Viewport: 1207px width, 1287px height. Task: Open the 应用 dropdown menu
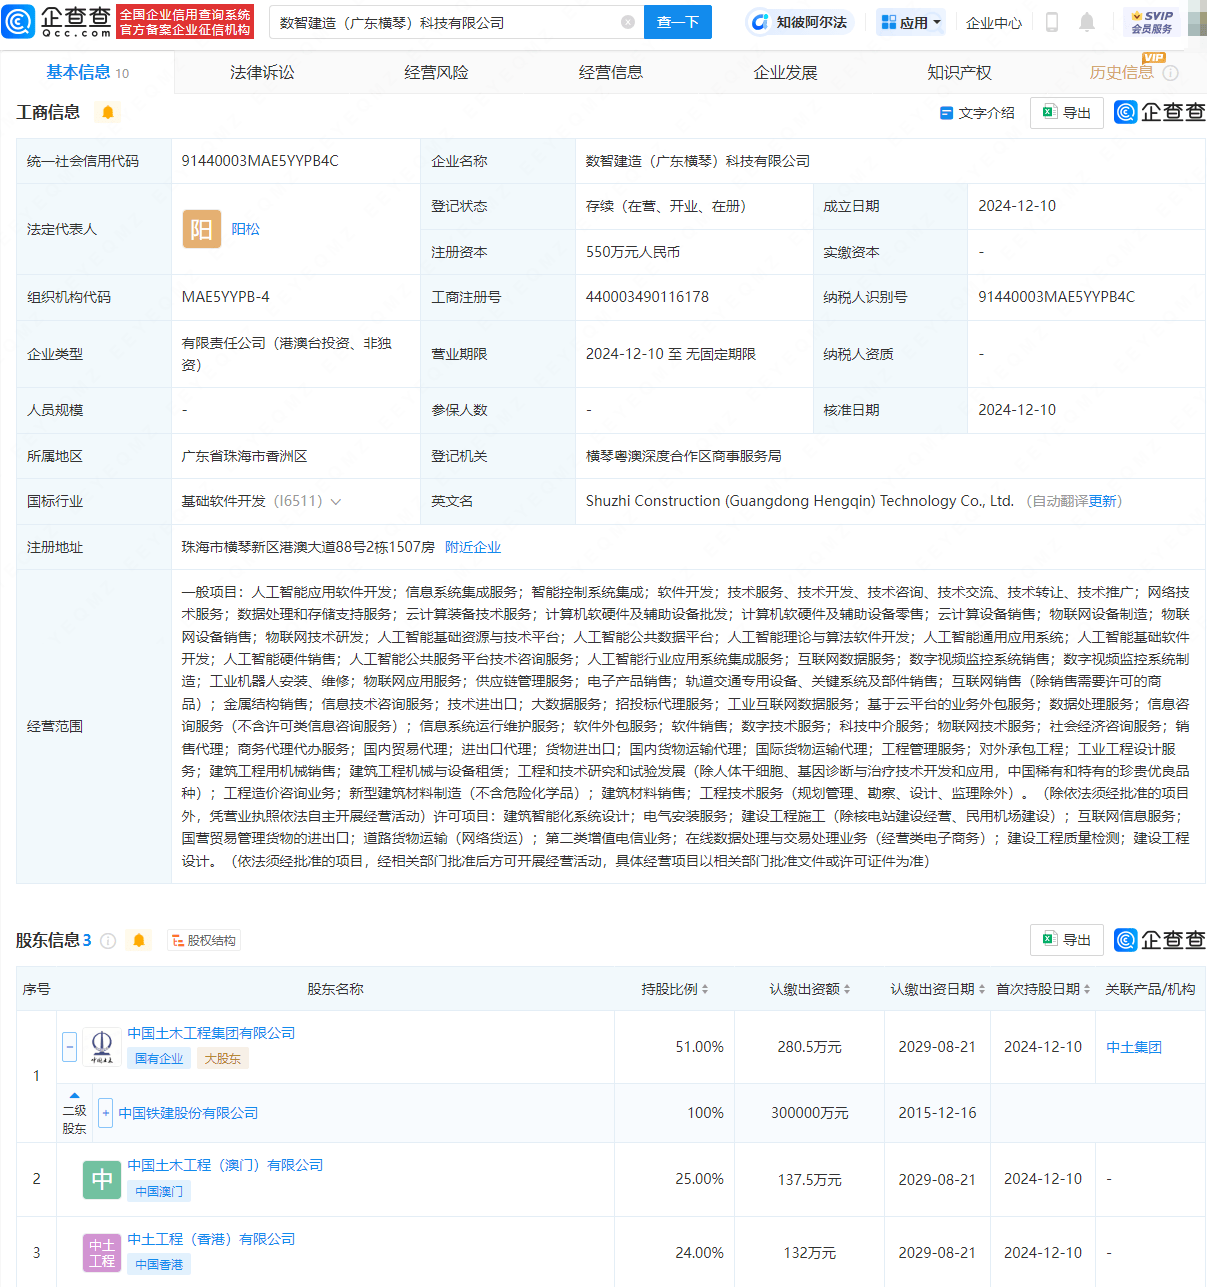pos(910,22)
